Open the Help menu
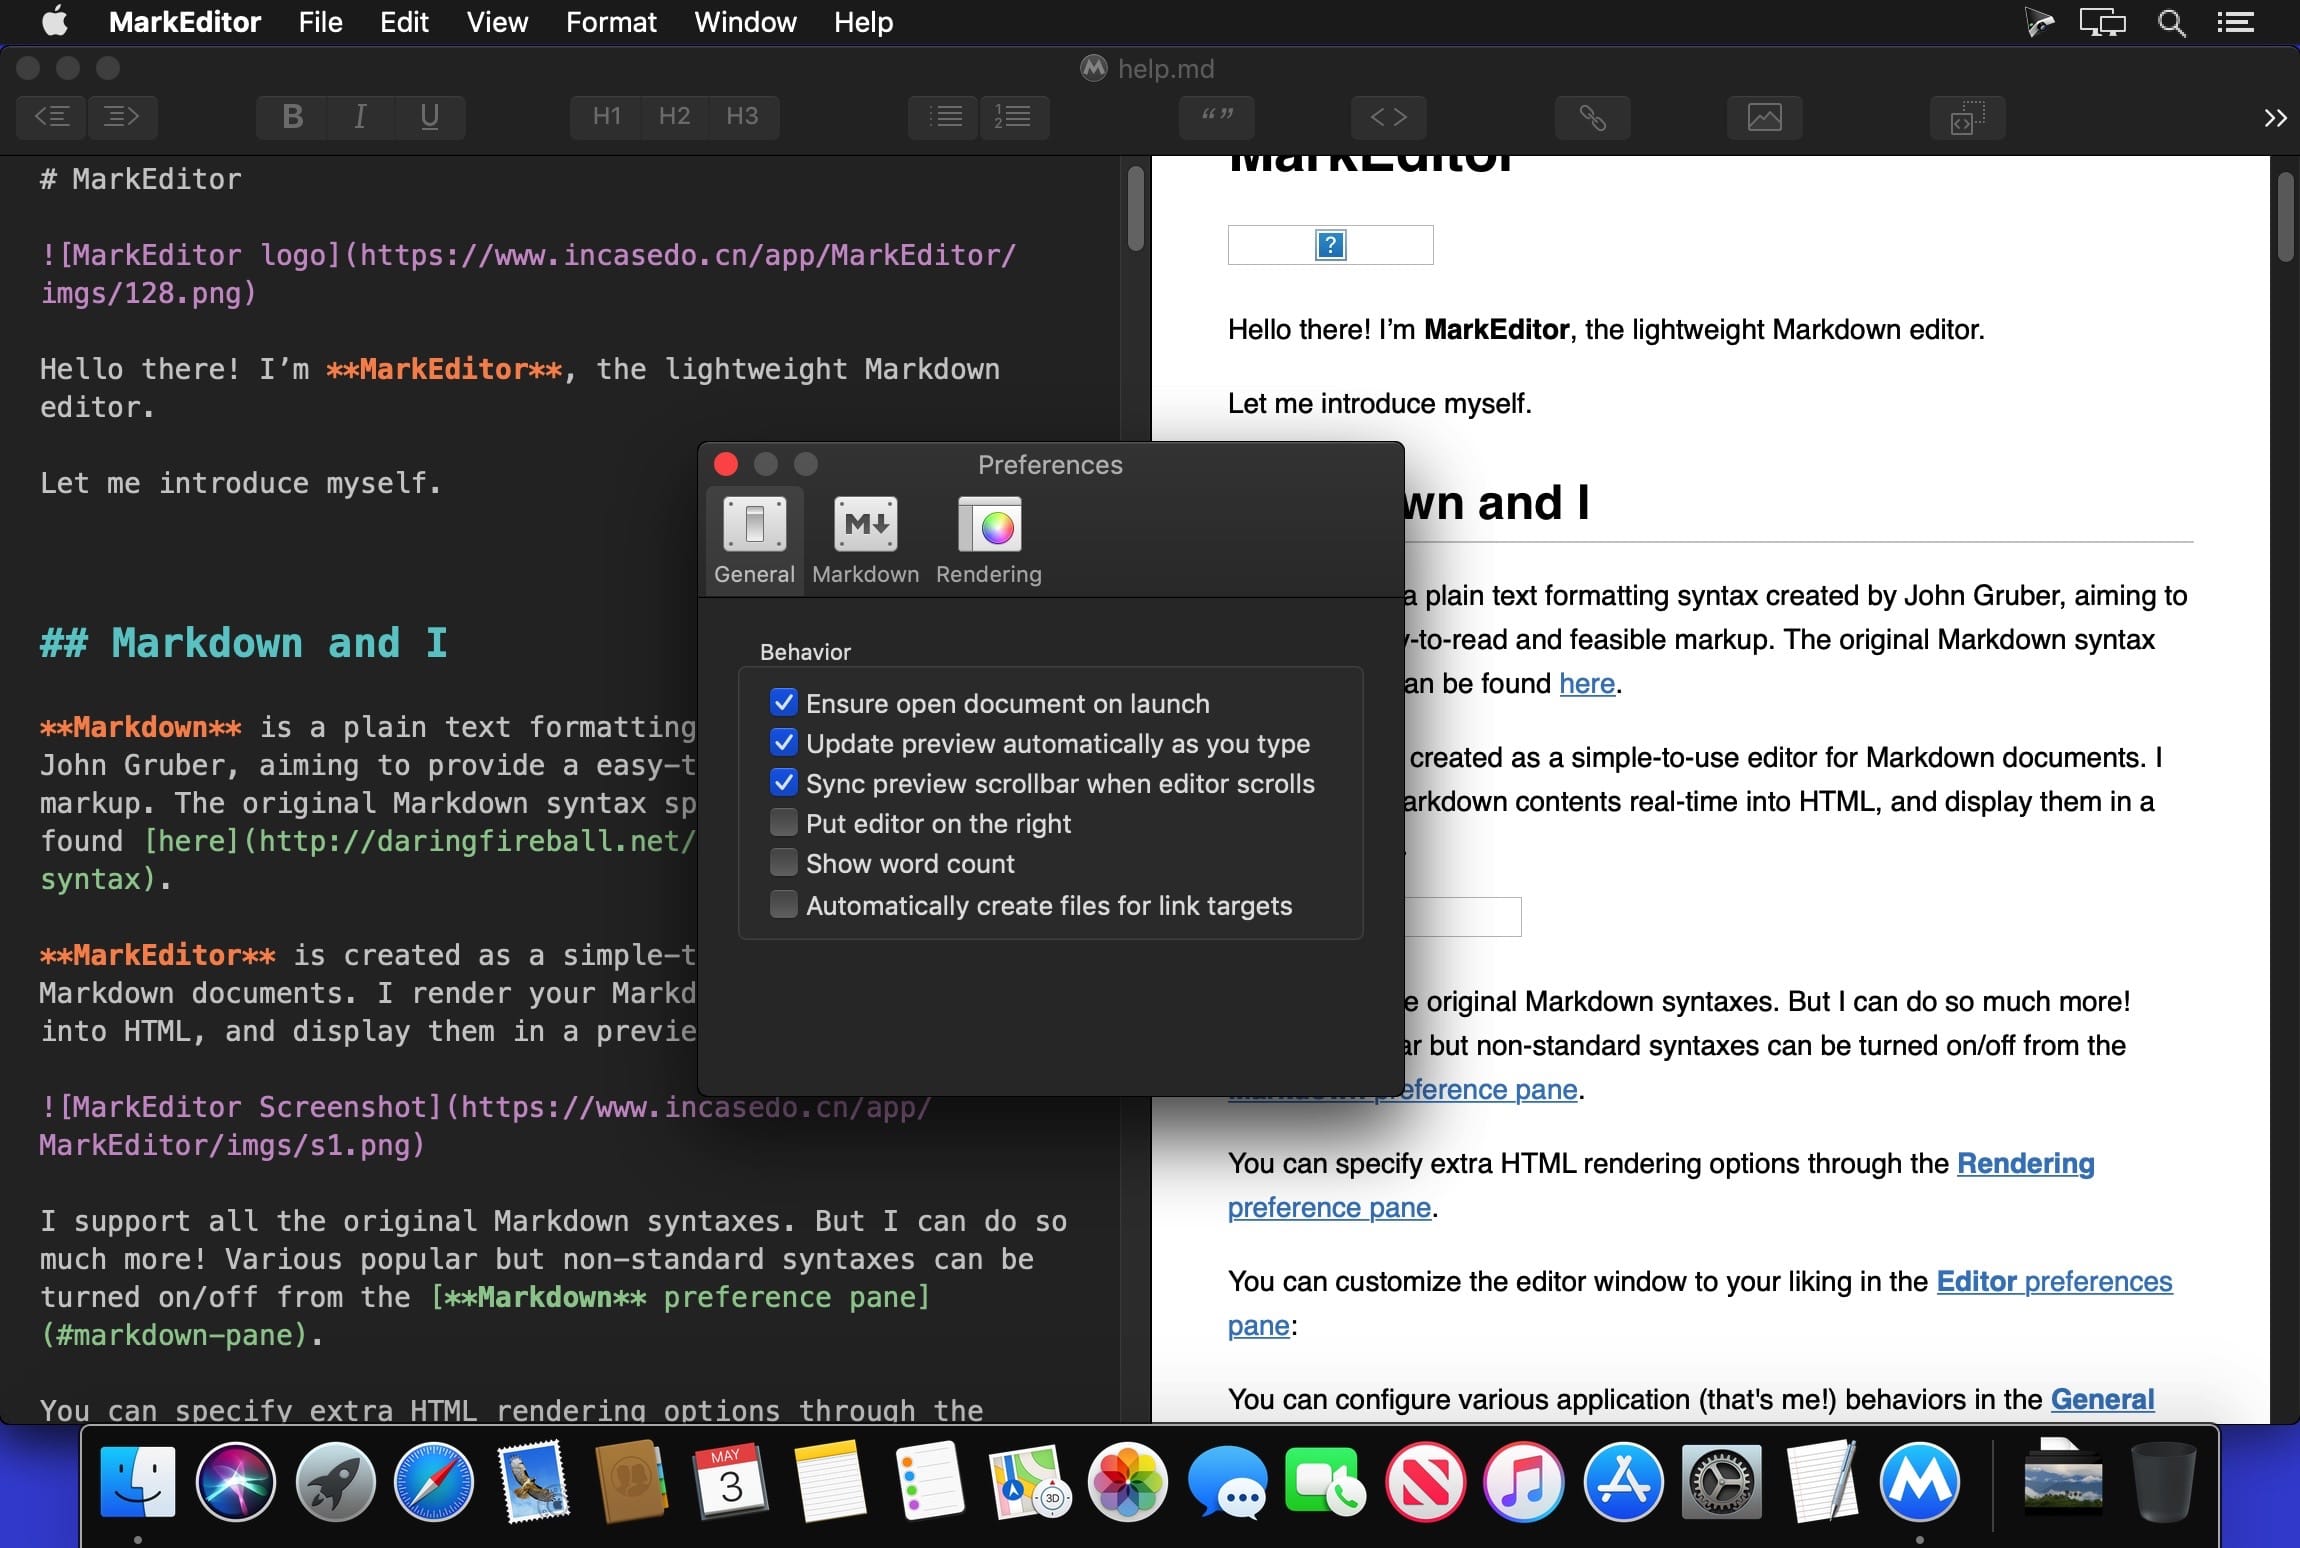The height and width of the screenshot is (1548, 2300). tap(863, 22)
